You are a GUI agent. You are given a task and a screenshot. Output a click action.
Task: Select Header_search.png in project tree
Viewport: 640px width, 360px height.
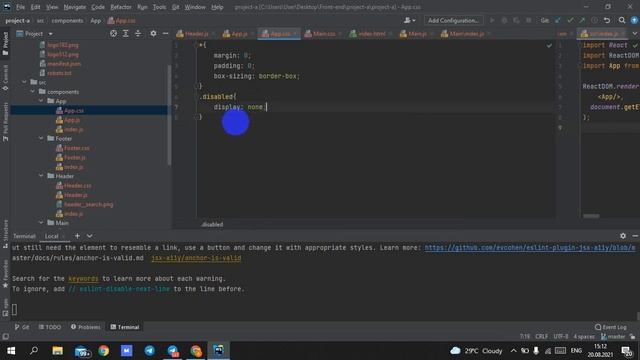[x=88, y=204]
